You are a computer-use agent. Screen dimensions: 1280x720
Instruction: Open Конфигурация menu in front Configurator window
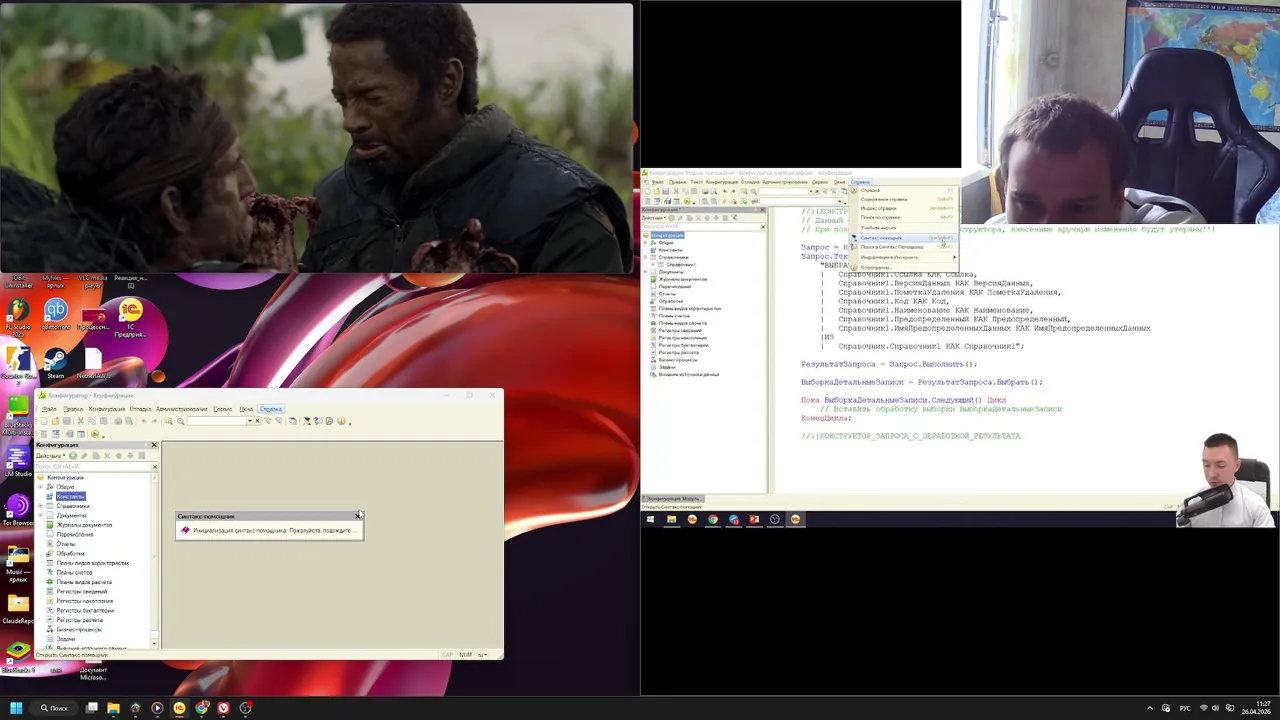[107, 409]
